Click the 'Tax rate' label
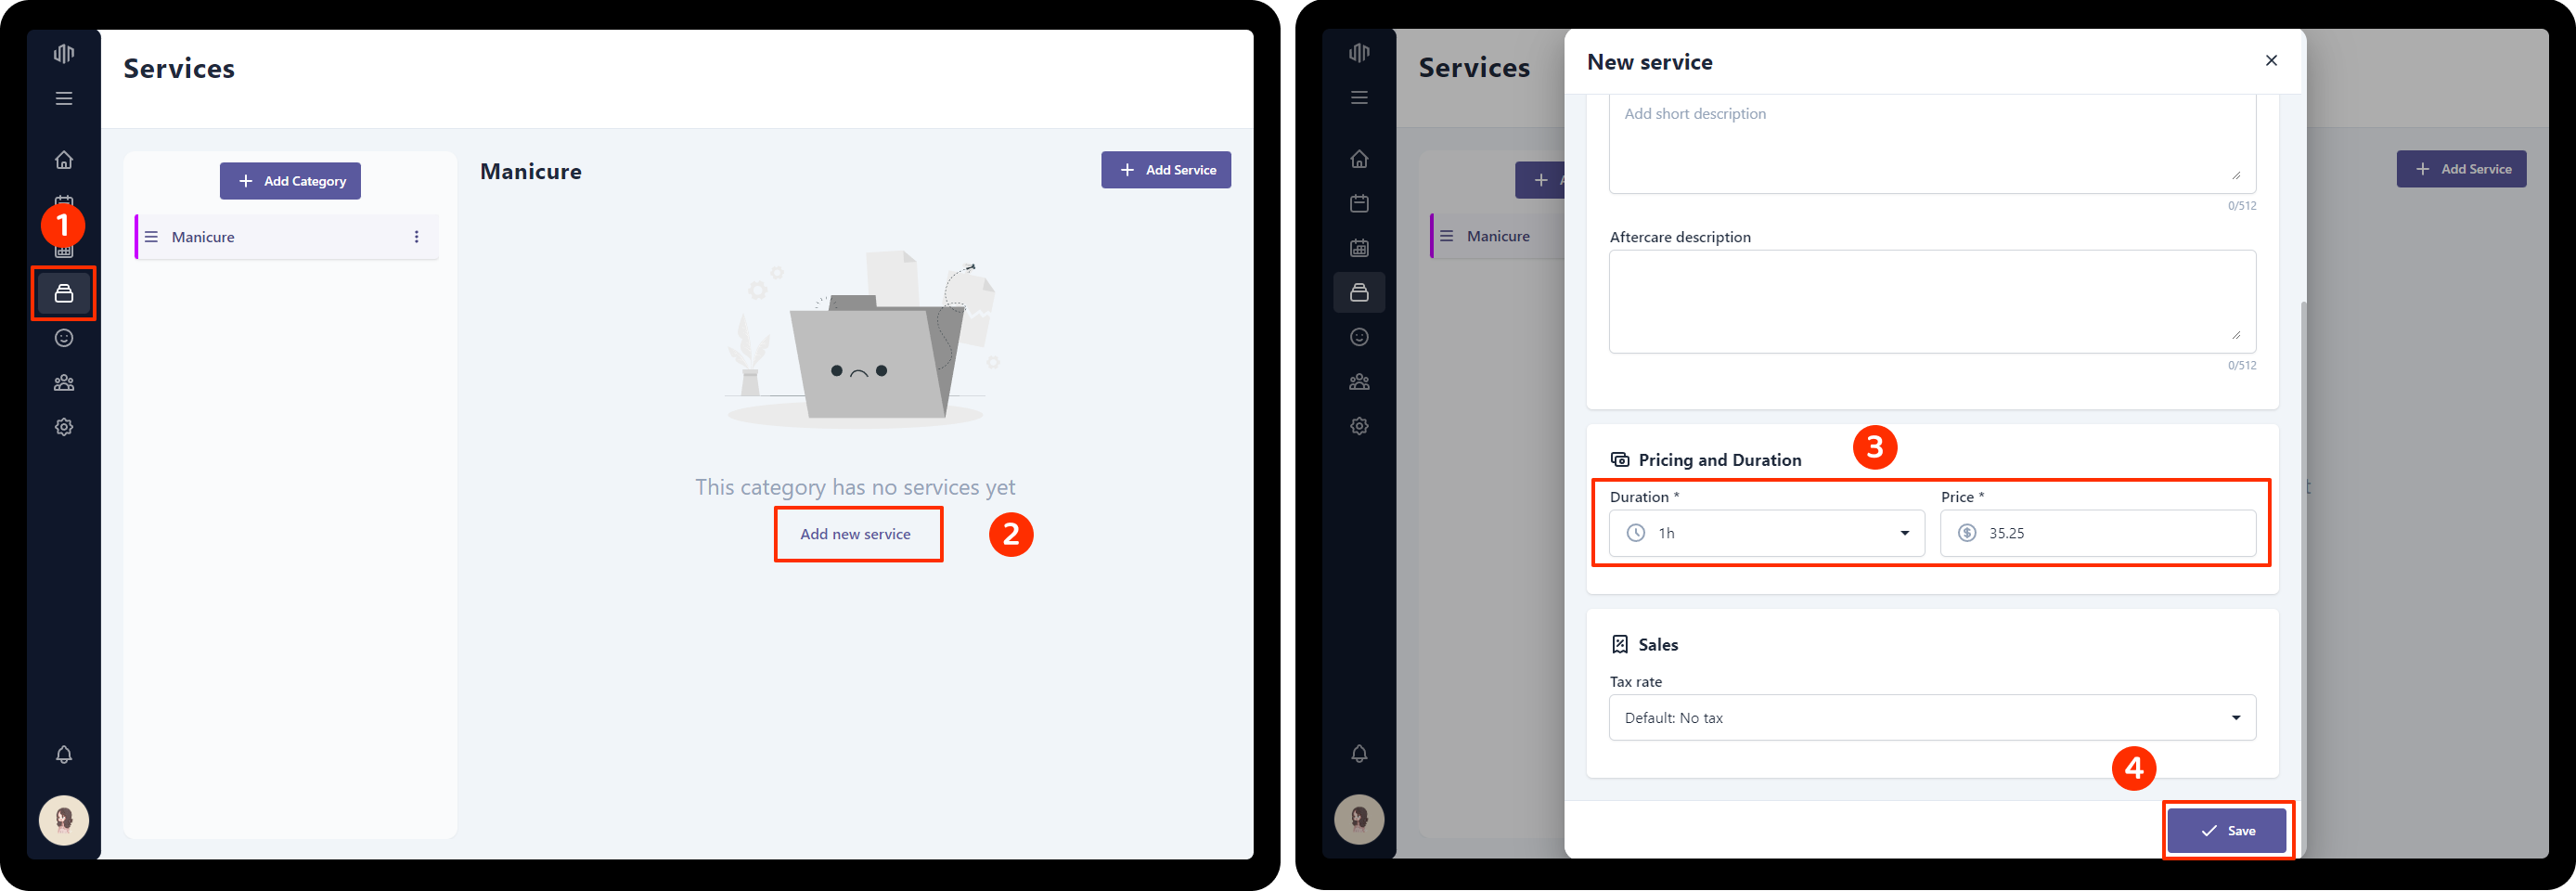This screenshot has width=2576, height=891. pyautogui.click(x=1635, y=682)
